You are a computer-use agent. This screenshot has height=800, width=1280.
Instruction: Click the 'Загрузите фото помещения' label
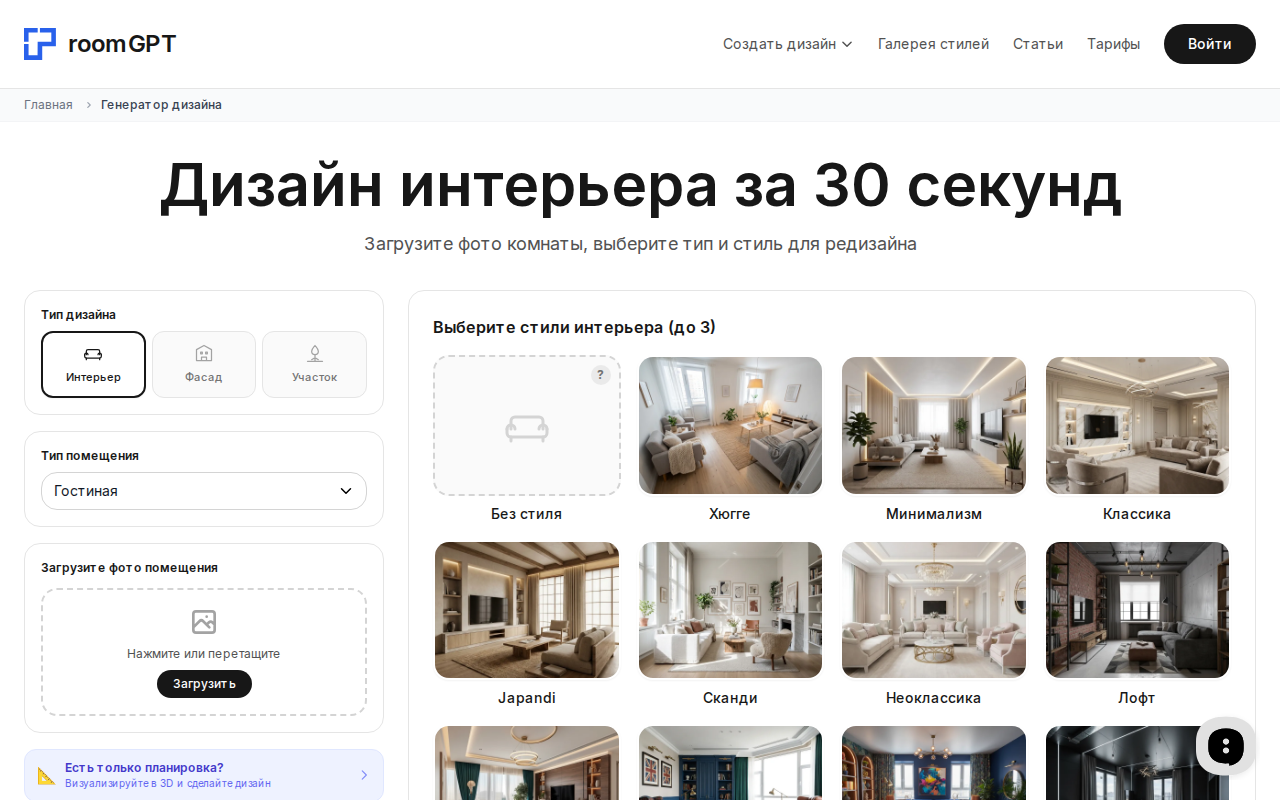click(x=129, y=567)
